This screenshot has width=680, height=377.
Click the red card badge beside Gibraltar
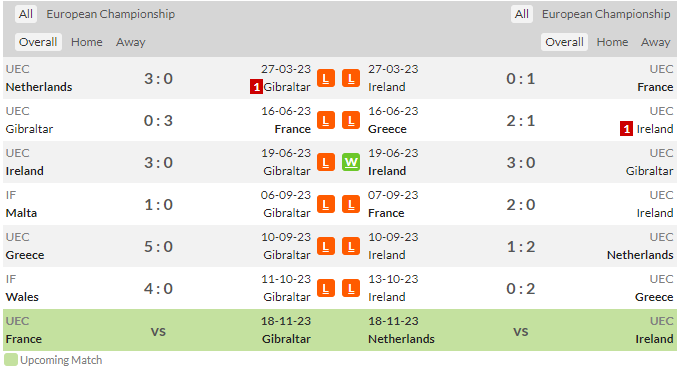pyautogui.click(x=256, y=87)
